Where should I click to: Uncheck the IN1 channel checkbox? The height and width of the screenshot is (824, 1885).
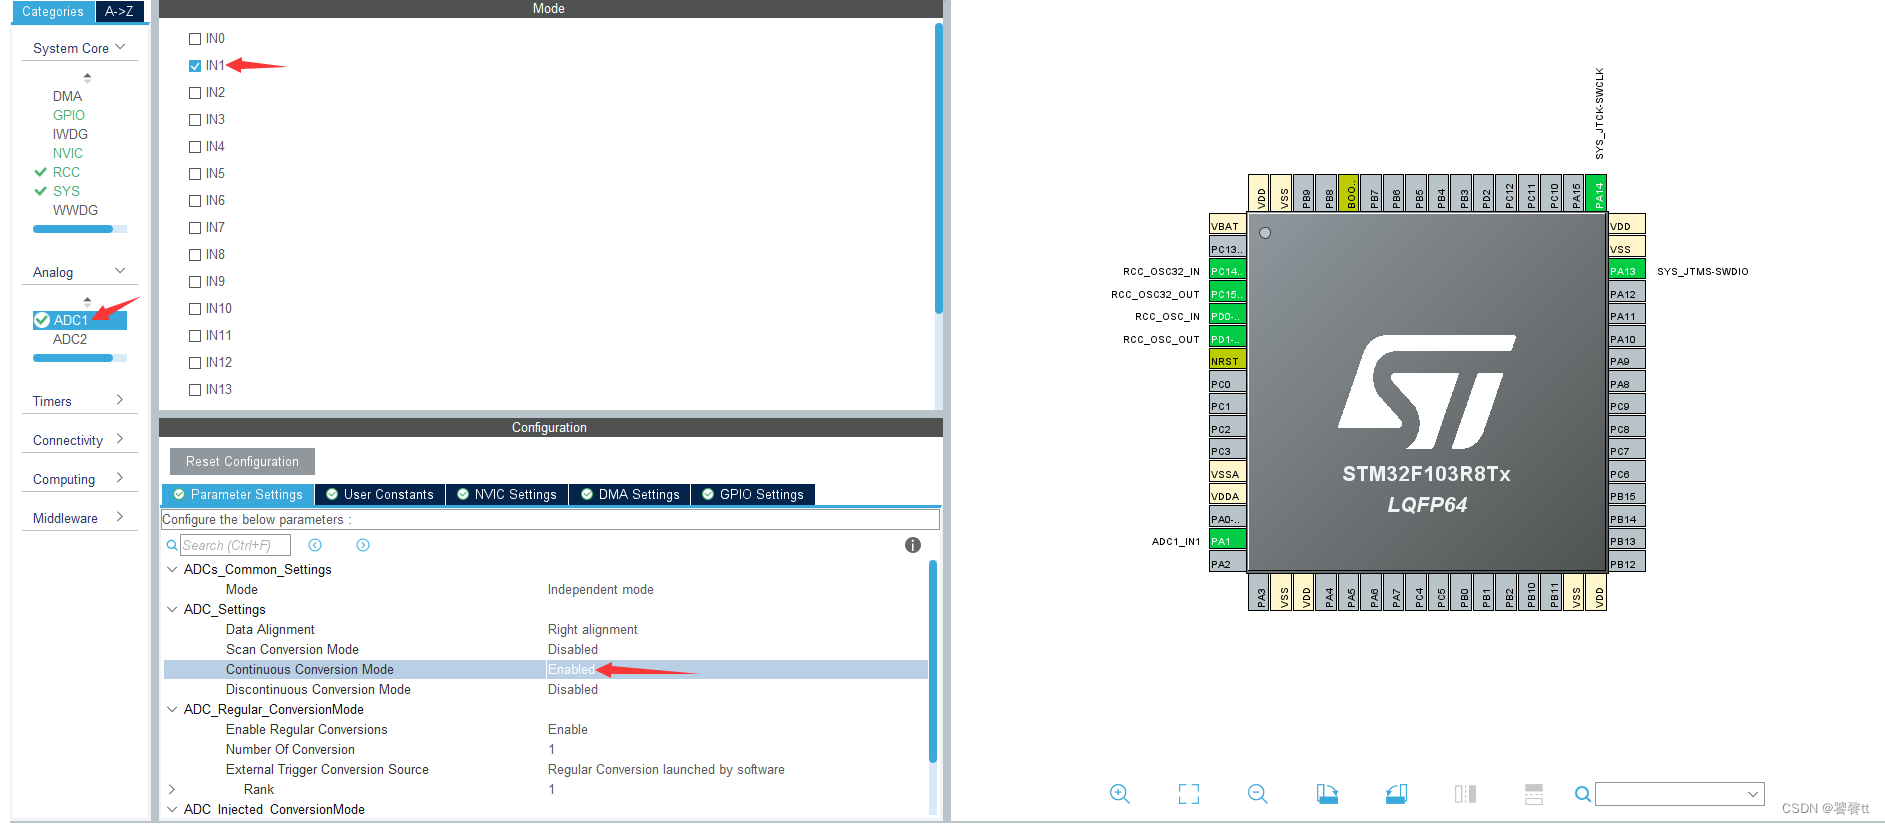point(195,66)
